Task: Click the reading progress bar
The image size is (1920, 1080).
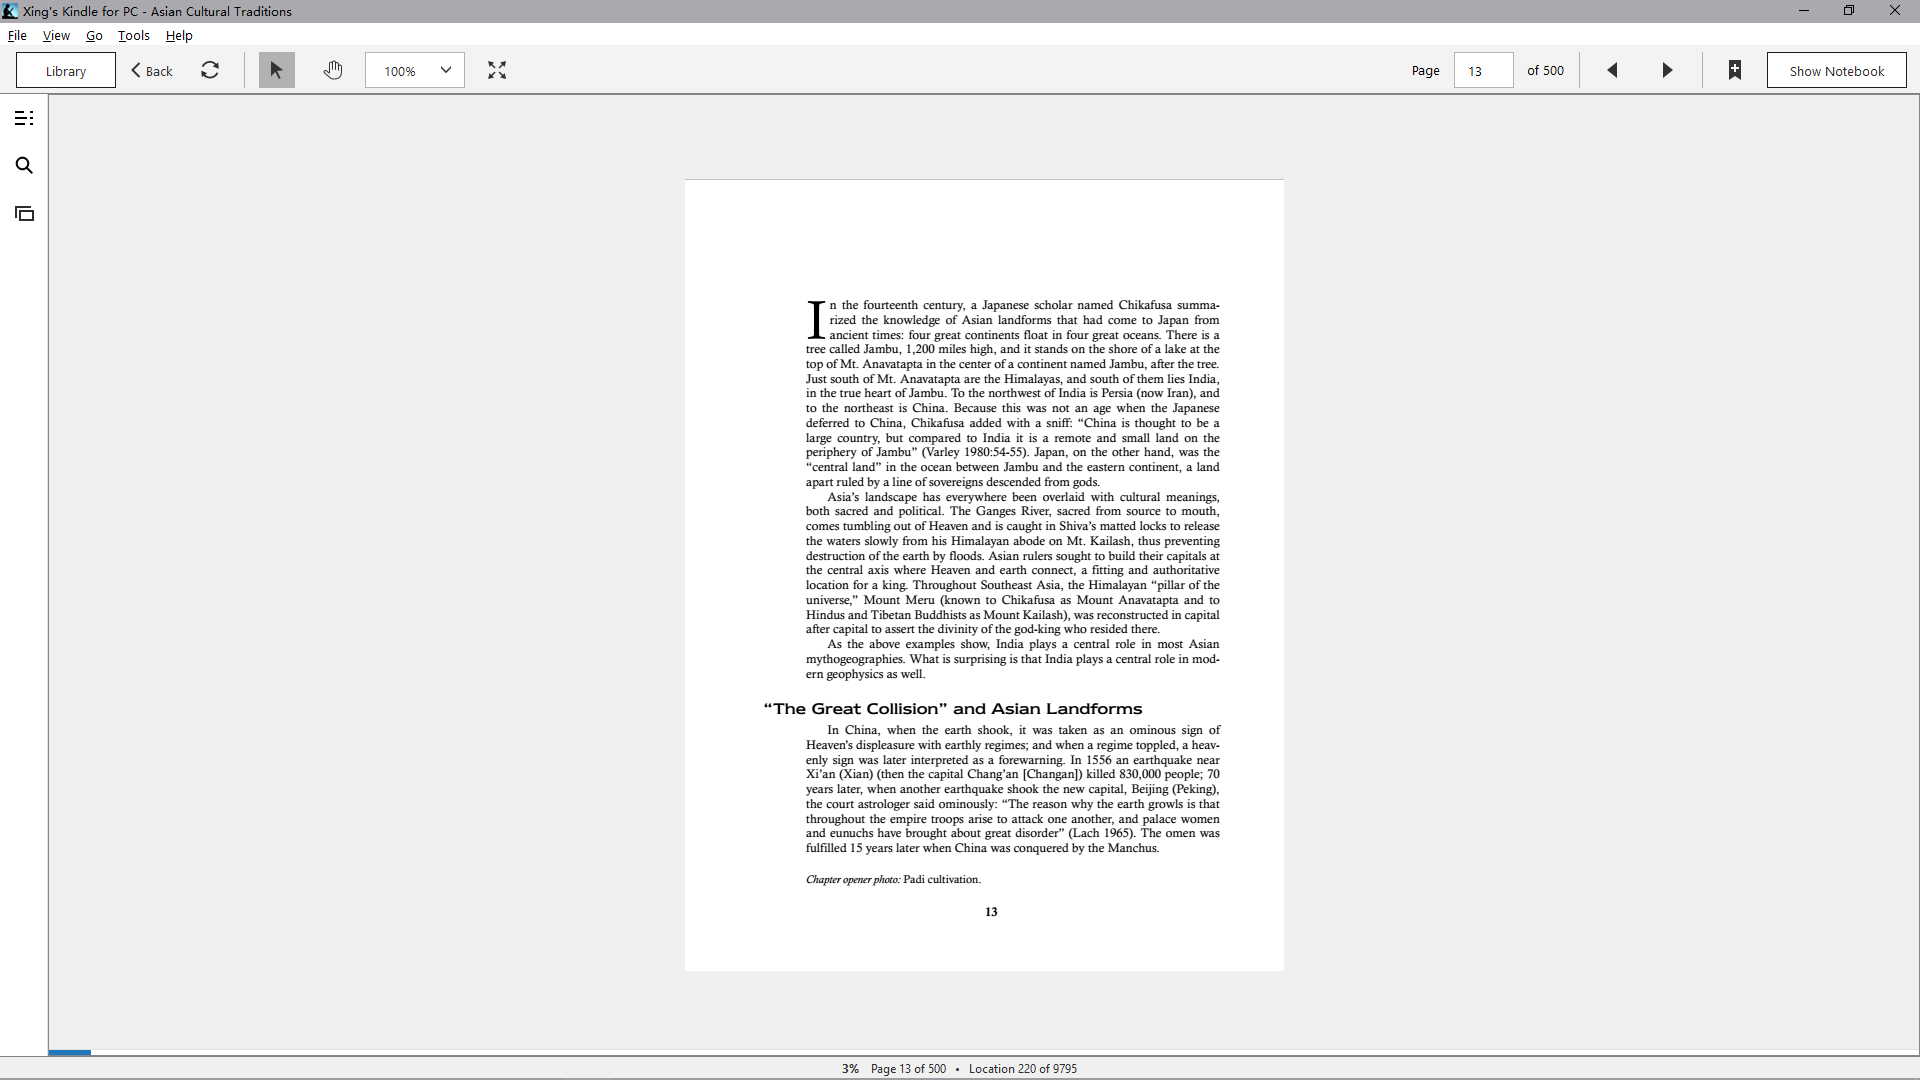Action: [x=984, y=1052]
